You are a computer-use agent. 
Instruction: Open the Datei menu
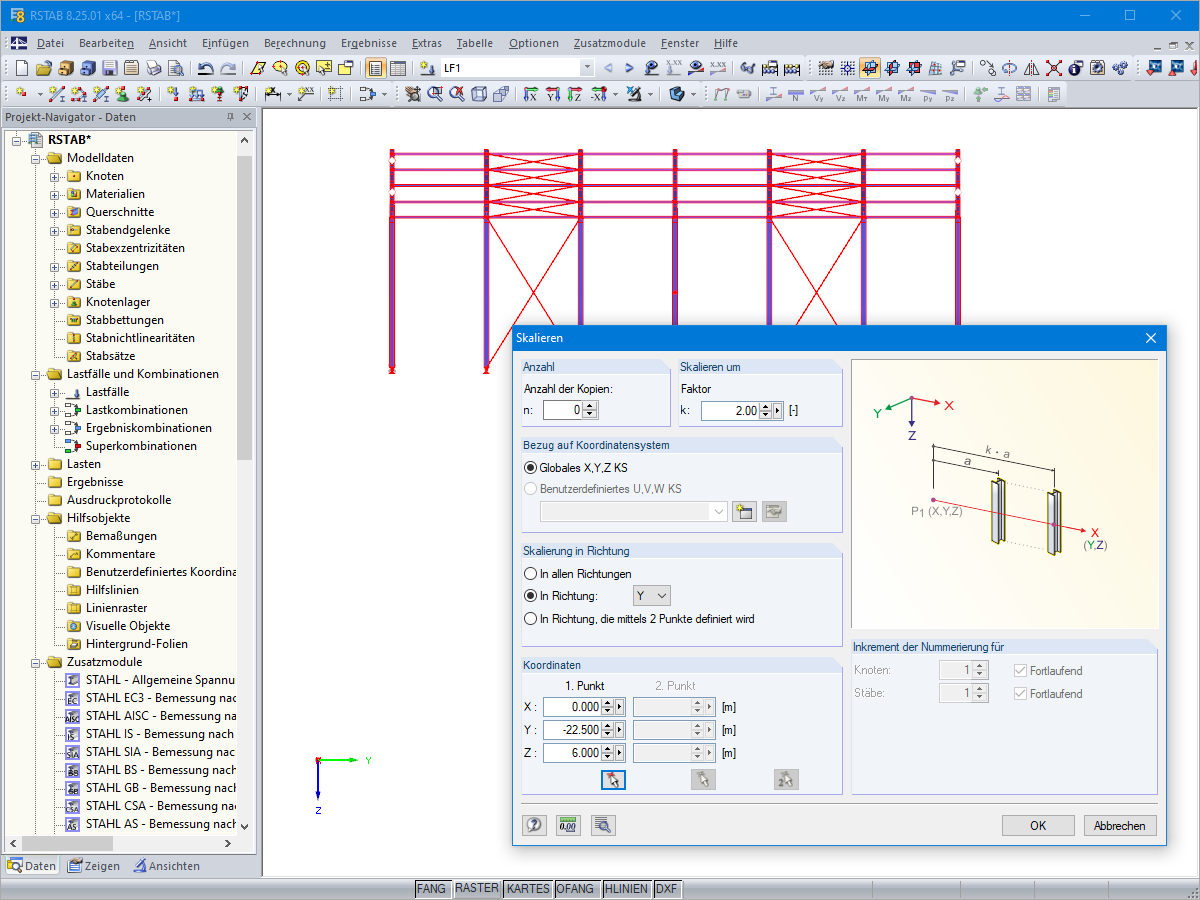coord(50,43)
